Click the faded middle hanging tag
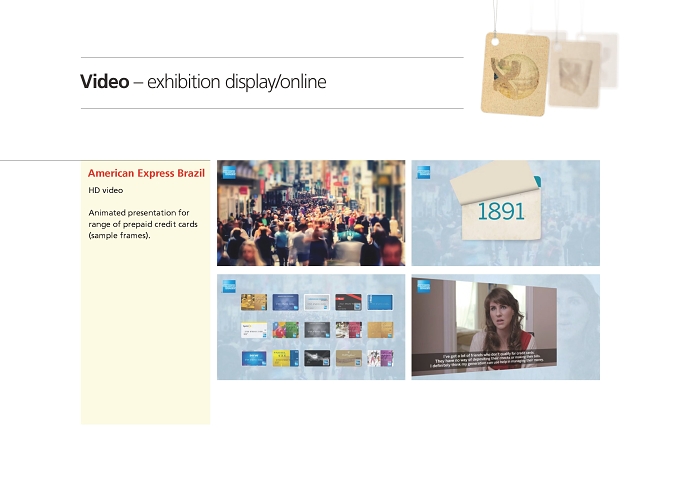Screen dimensions: 680x481 pos(574,74)
